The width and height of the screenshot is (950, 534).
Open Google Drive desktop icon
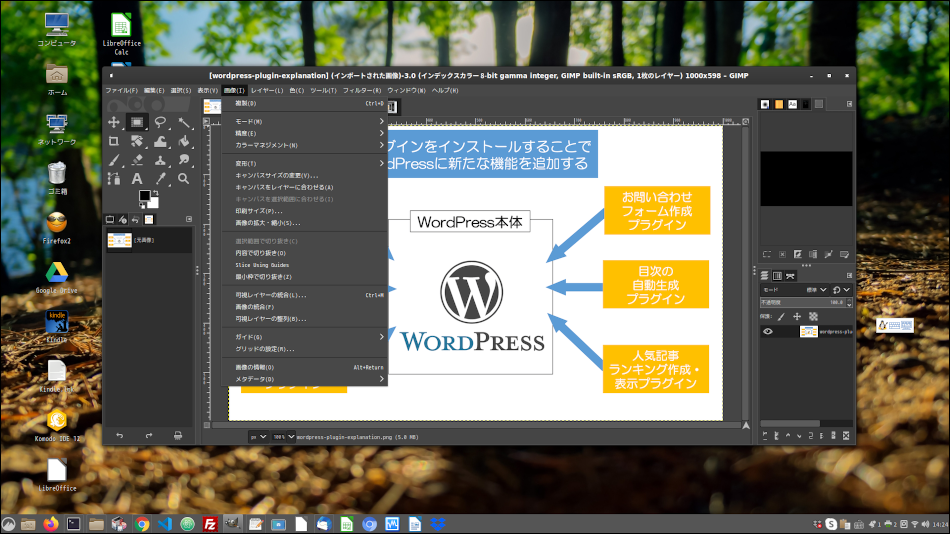[56, 278]
